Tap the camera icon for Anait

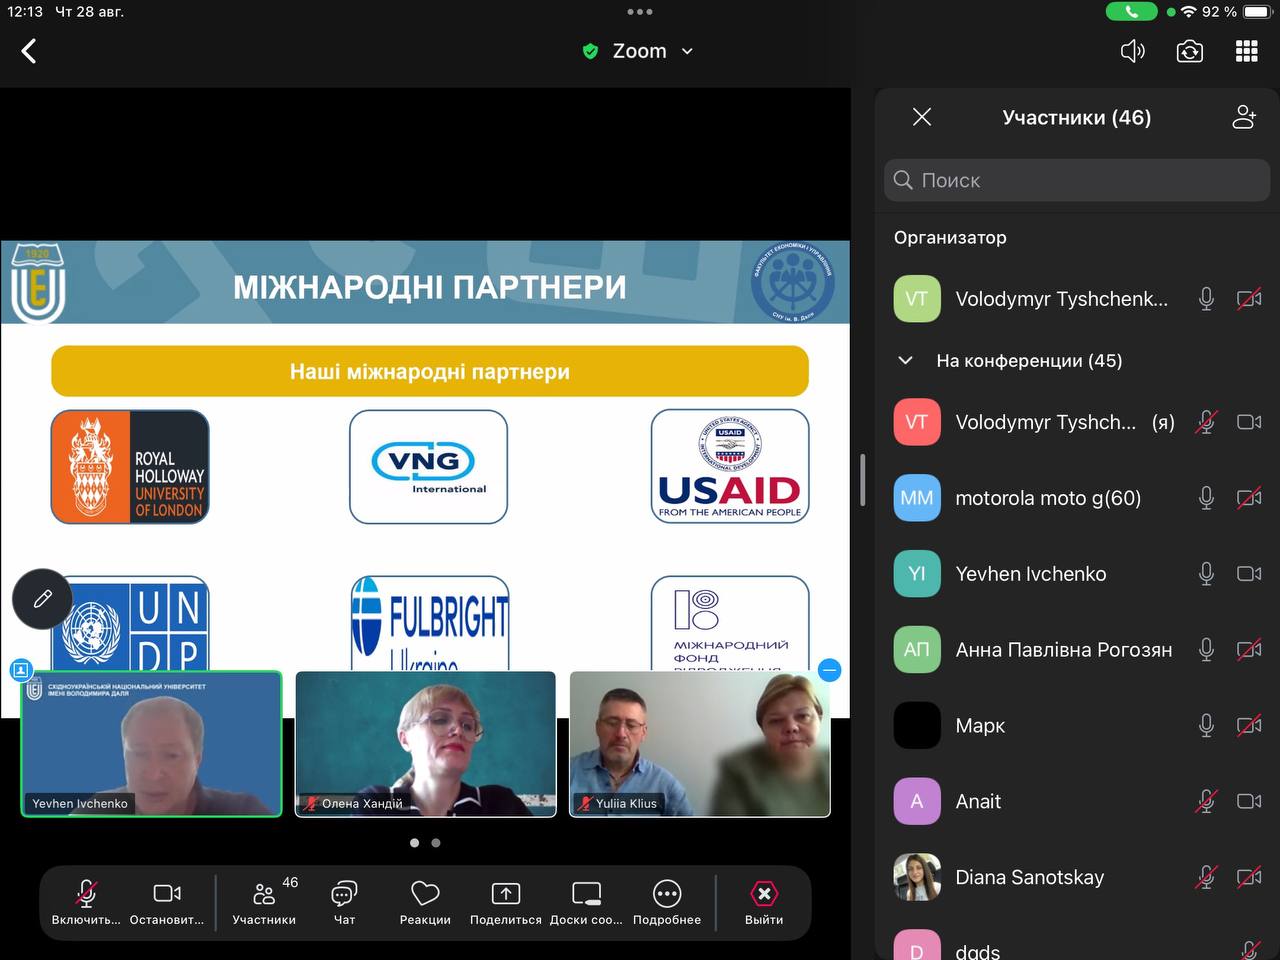(1249, 801)
